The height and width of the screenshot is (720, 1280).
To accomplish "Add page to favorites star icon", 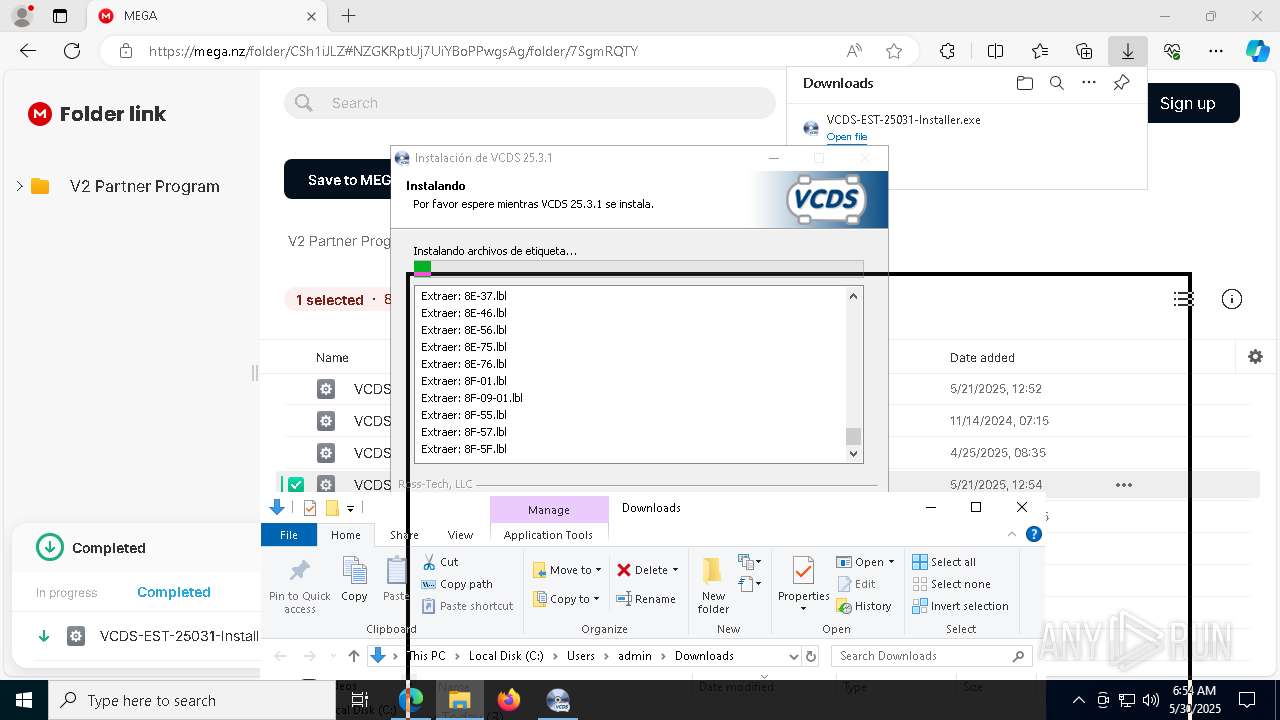I will [x=894, y=51].
